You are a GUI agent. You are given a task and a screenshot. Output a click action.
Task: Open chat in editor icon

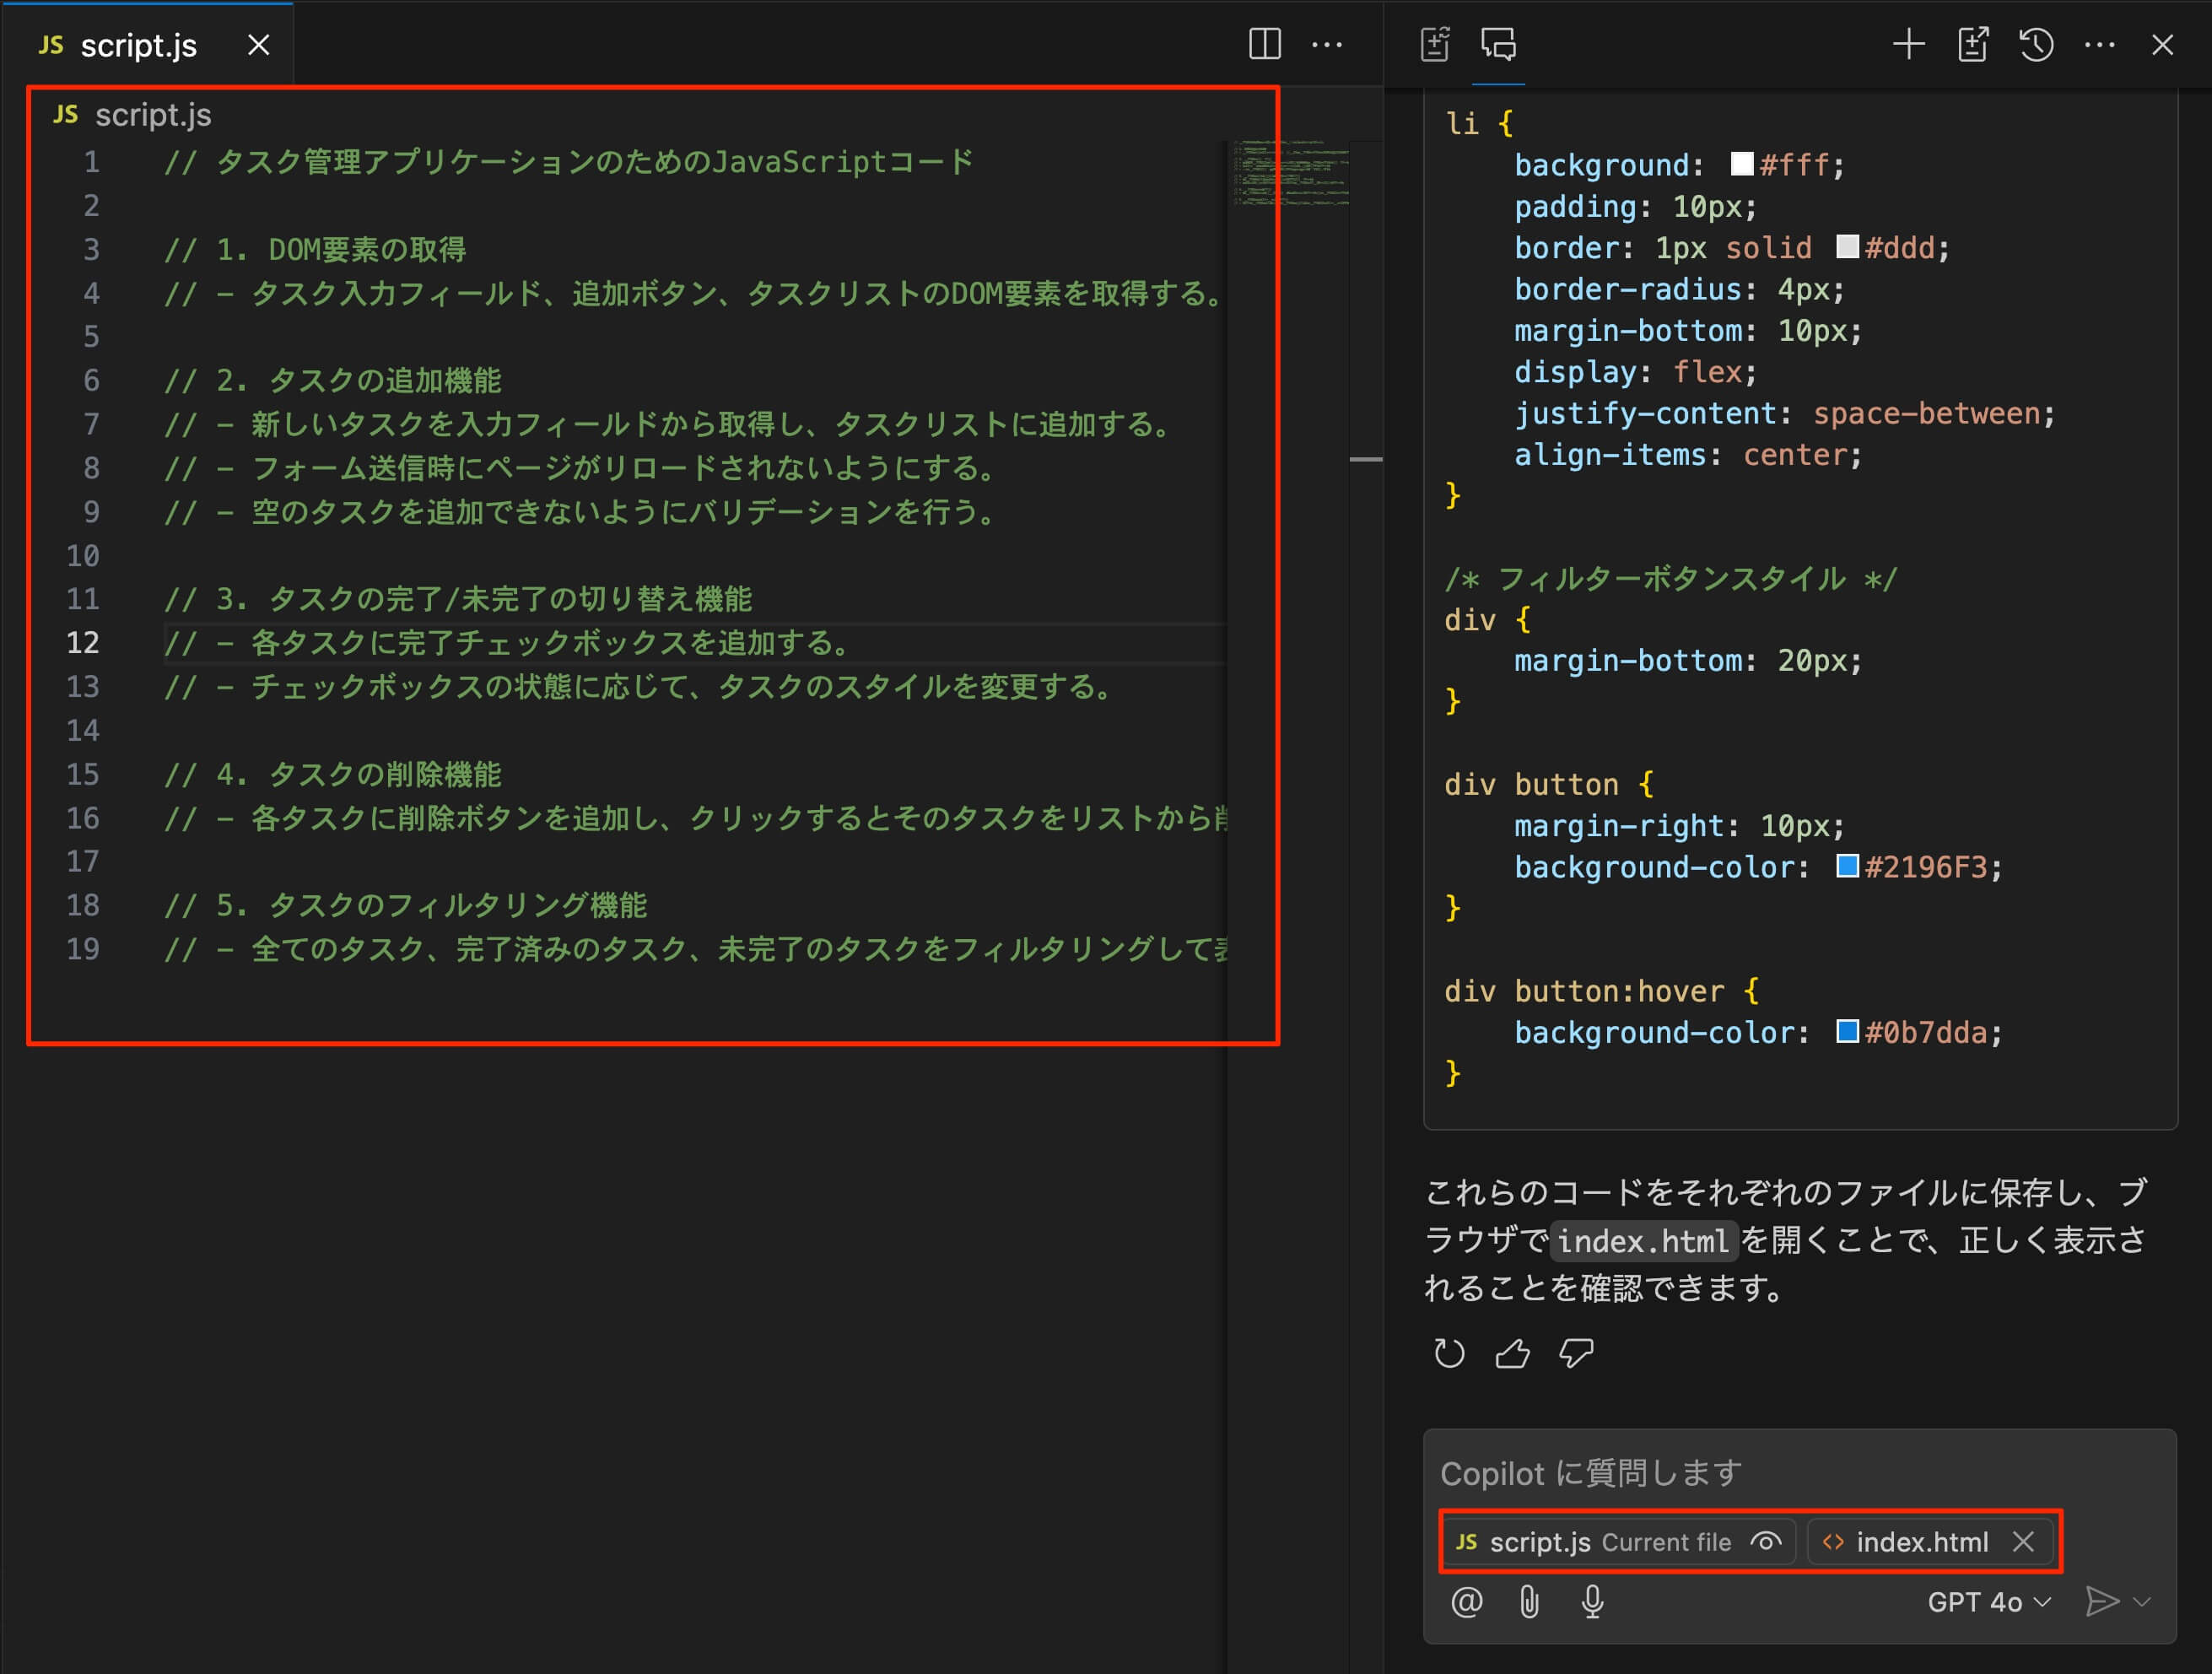pos(1972,44)
